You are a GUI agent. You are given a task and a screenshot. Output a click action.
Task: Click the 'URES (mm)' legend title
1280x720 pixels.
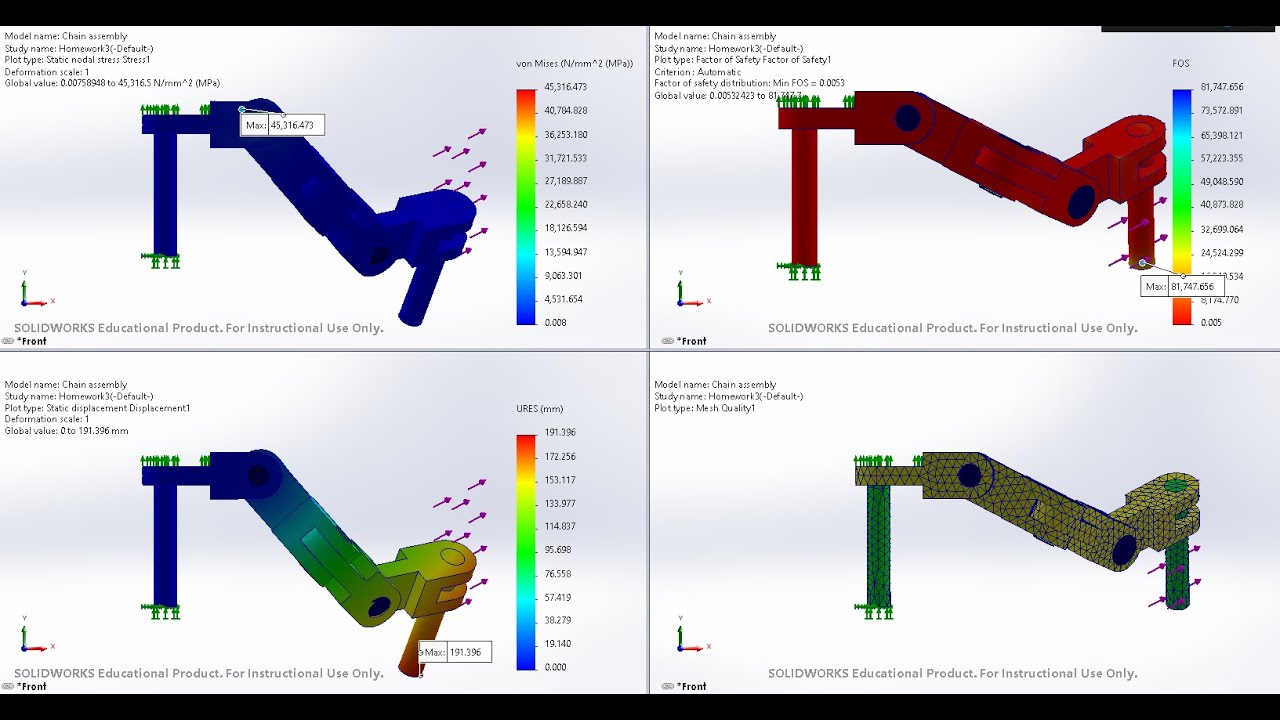pos(540,408)
